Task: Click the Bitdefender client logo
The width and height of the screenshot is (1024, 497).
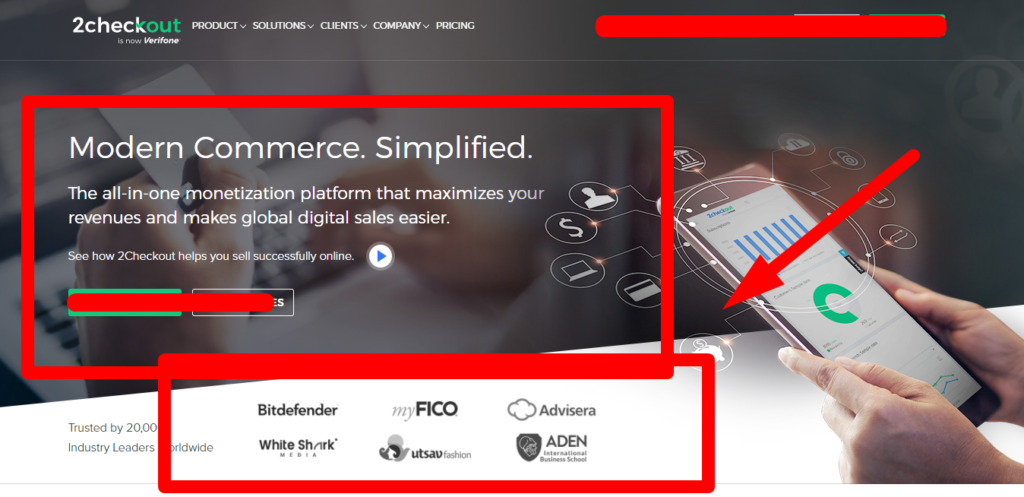Action: coord(298,410)
